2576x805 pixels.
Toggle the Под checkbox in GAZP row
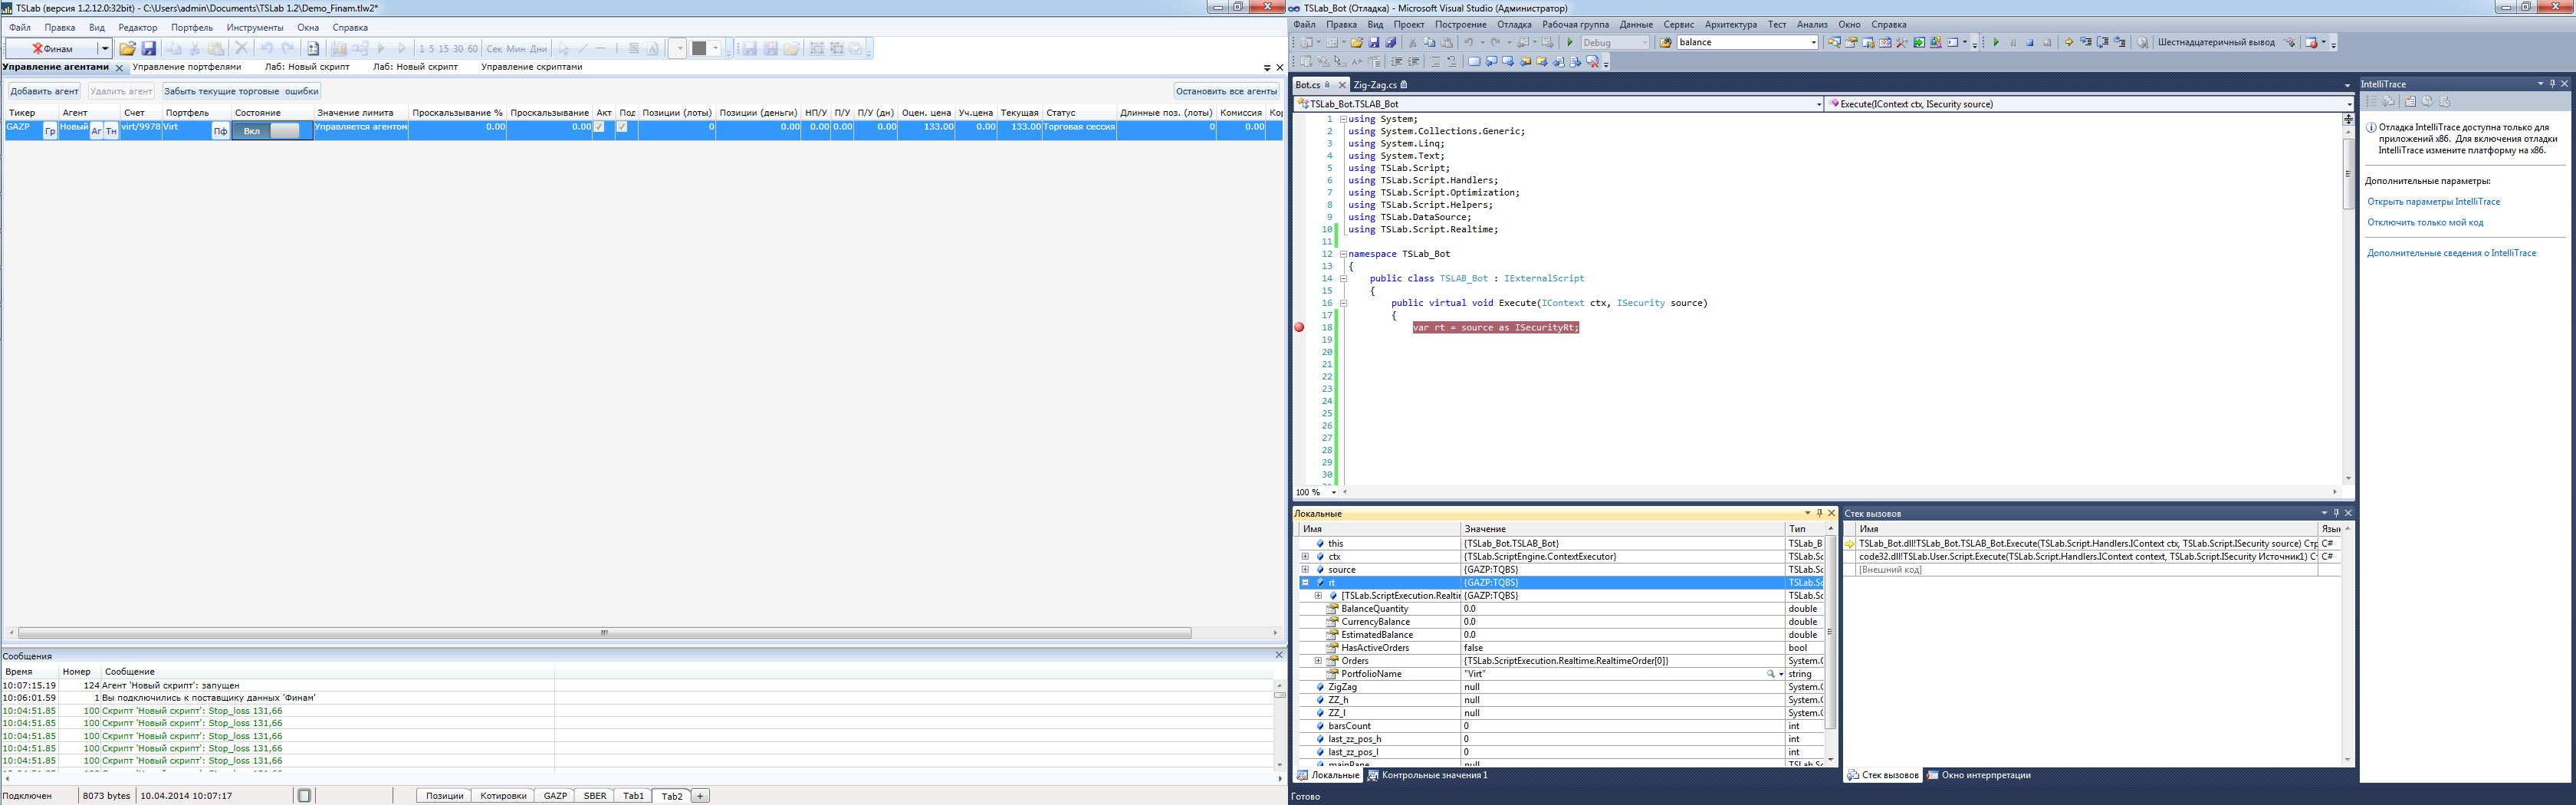coord(622,128)
